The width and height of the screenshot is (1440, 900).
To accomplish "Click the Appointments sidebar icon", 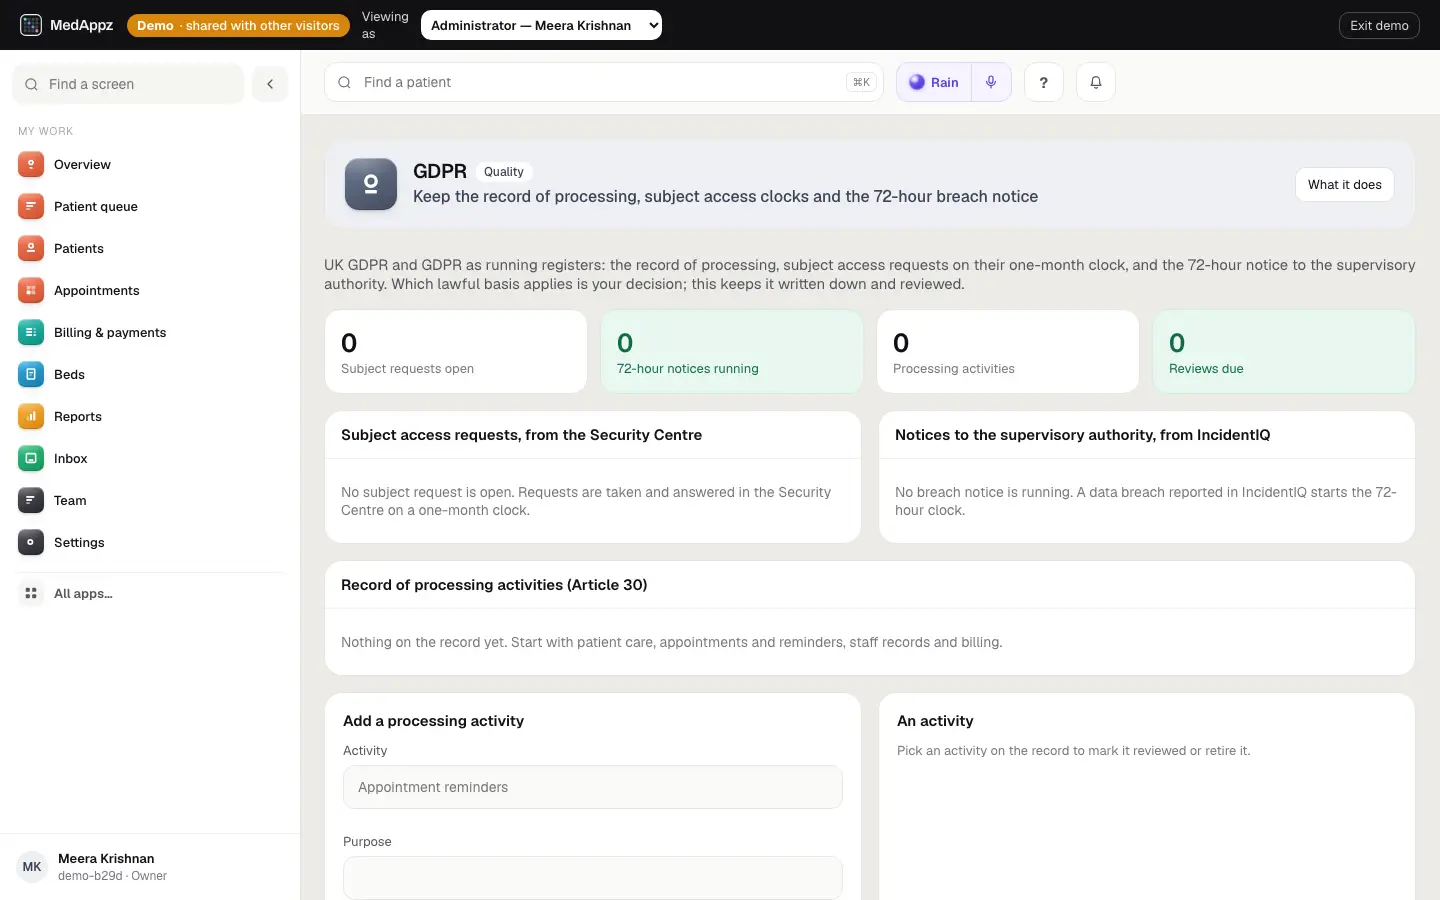I will [x=31, y=290].
